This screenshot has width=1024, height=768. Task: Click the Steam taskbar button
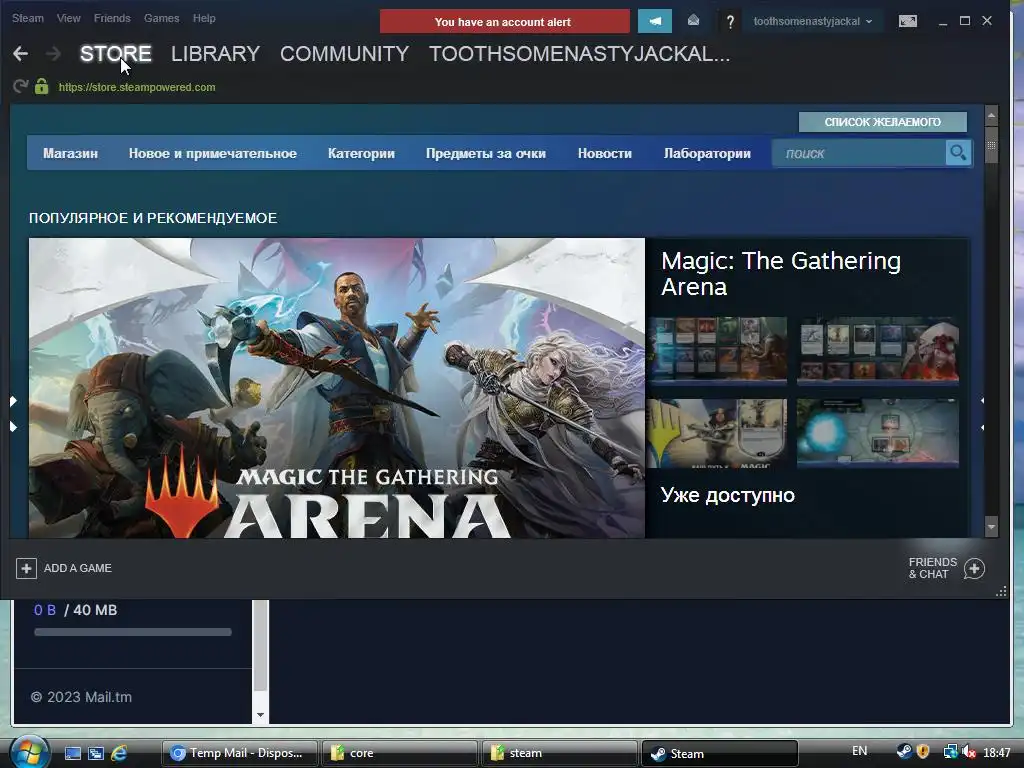tap(720, 753)
